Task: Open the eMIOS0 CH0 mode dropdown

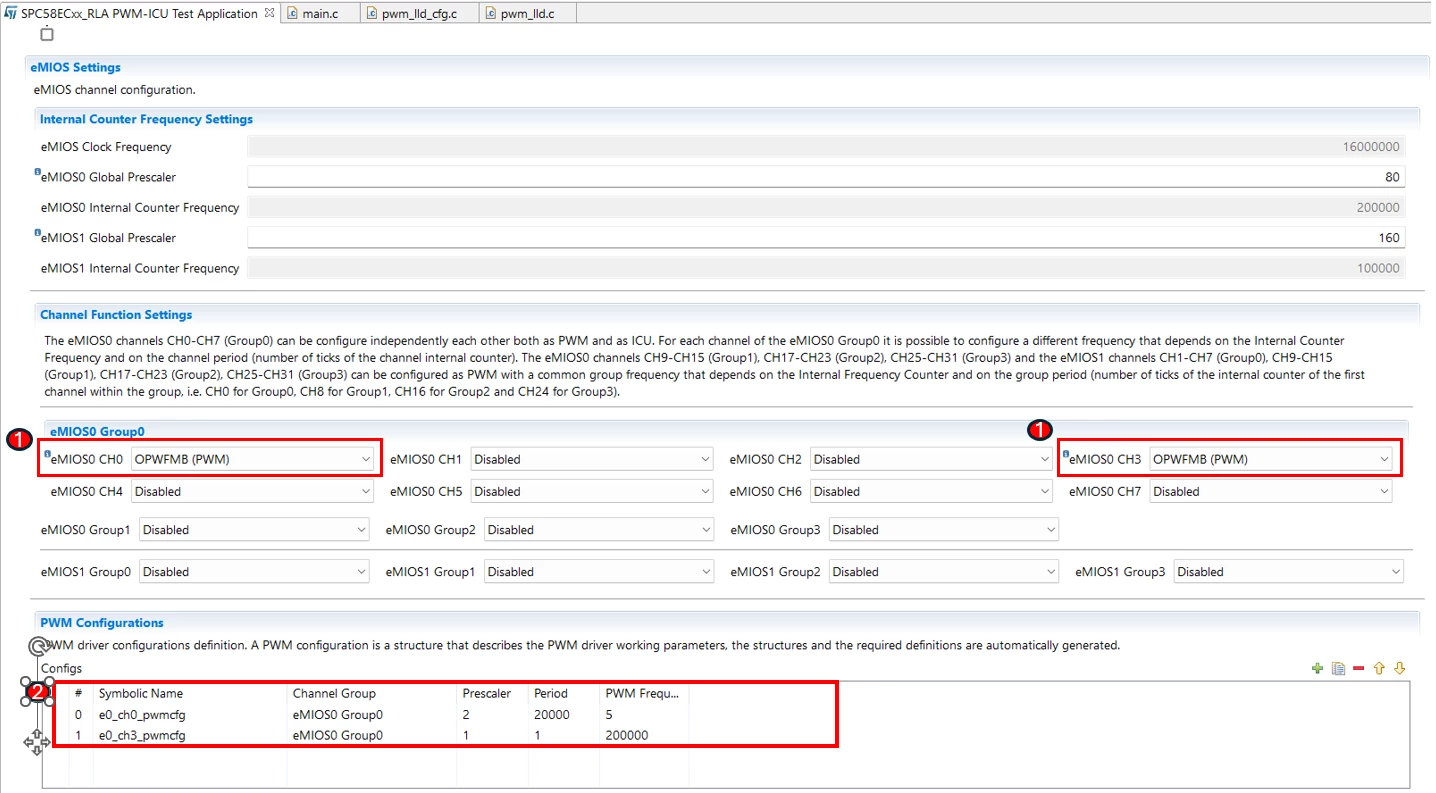Action: (x=252, y=459)
